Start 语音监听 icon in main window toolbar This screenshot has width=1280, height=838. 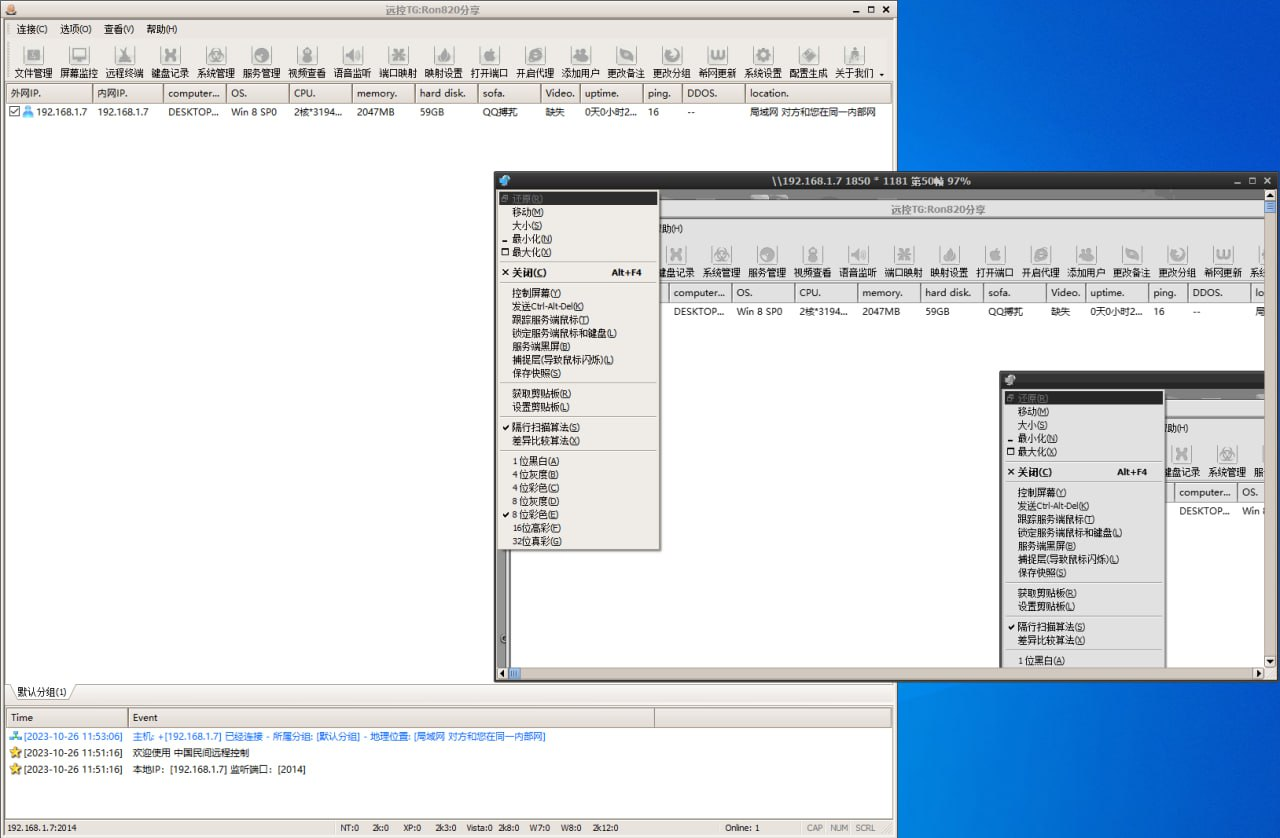(x=352, y=61)
